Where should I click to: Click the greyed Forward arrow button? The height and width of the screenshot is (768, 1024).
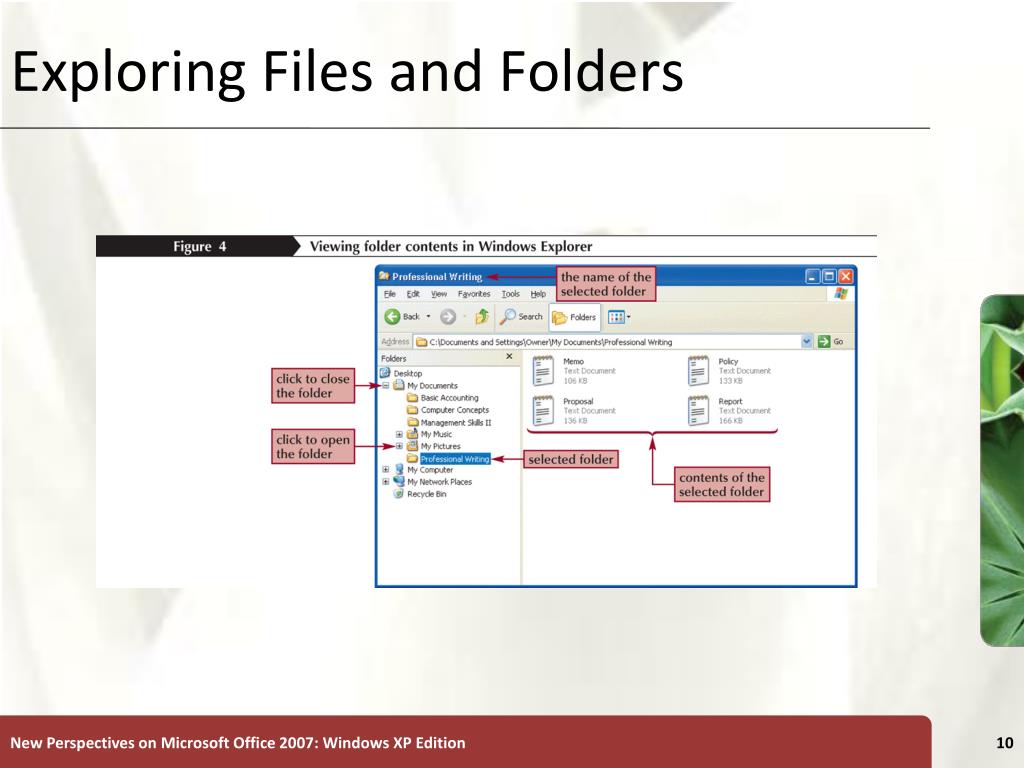click(x=448, y=317)
